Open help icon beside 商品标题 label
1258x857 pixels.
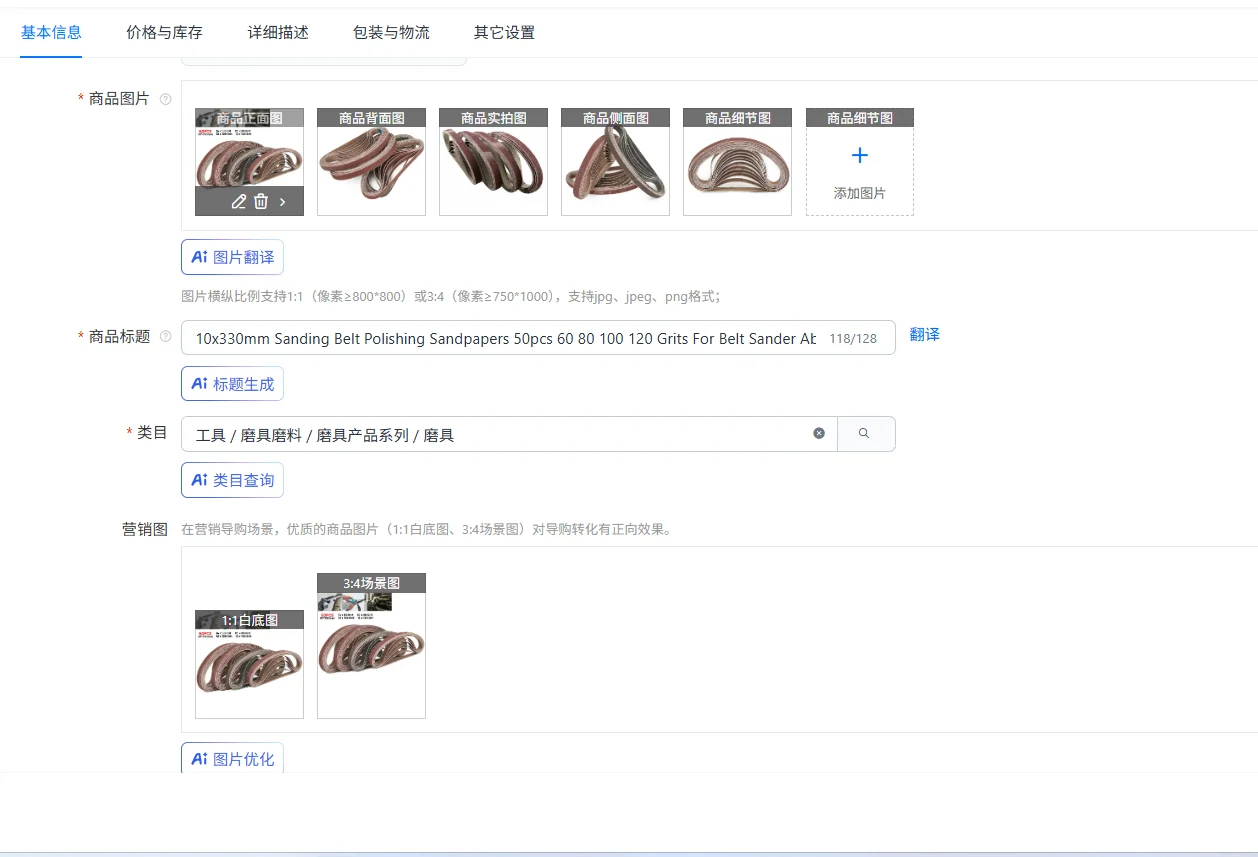166,337
